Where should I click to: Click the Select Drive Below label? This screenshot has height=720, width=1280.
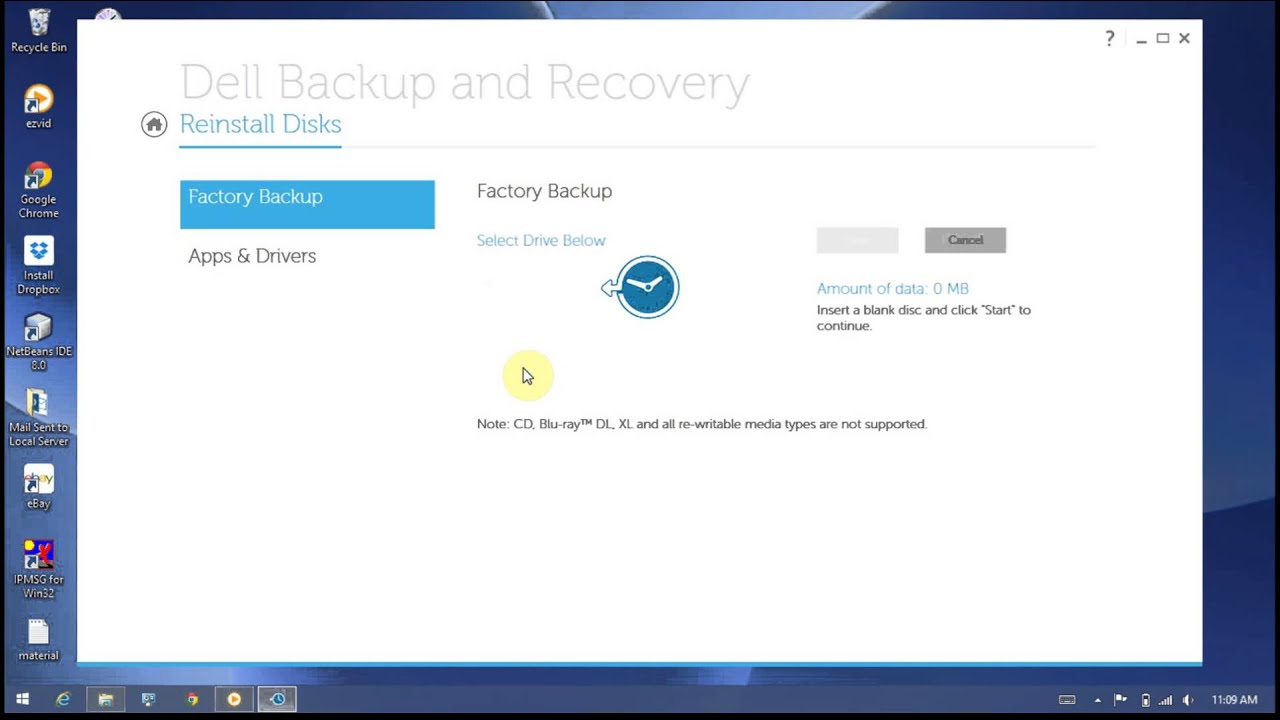[541, 240]
